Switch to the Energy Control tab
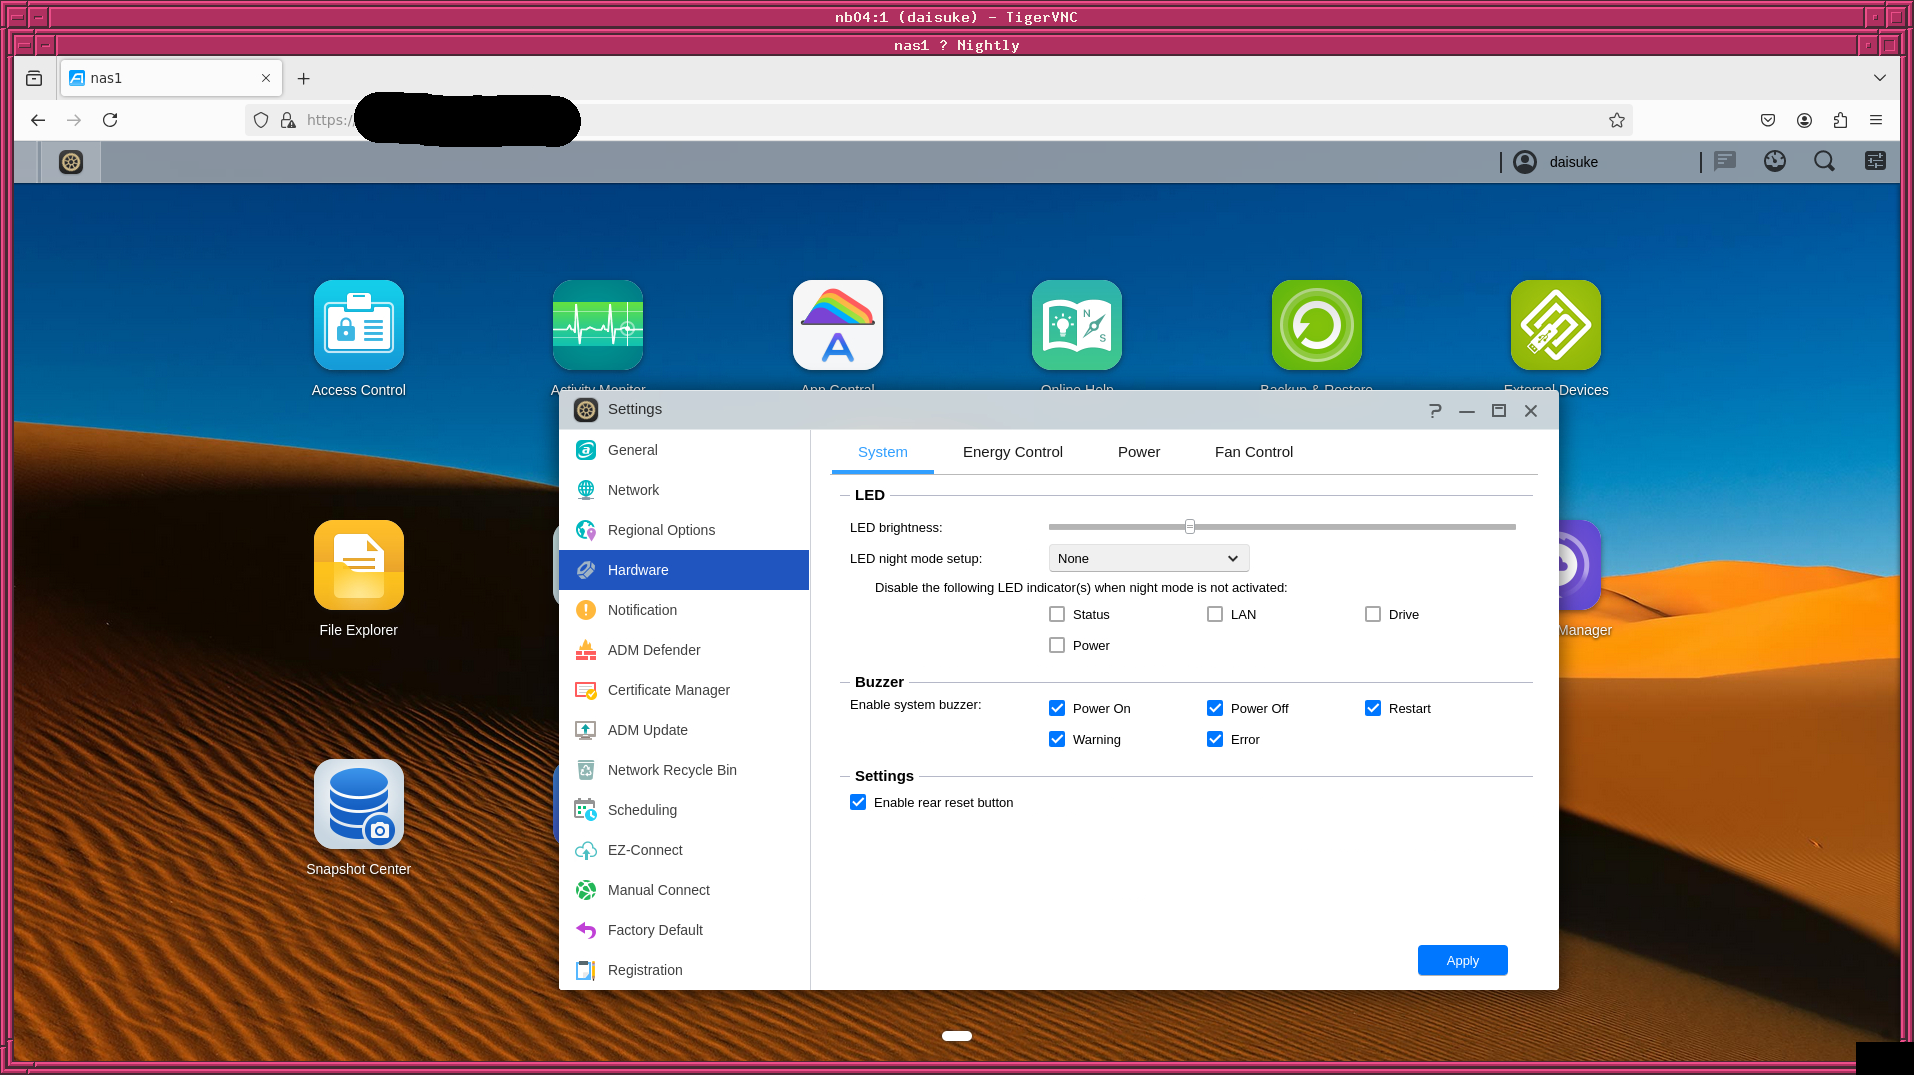This screenshot has width=1914, height=1075. pos(1012,453)
